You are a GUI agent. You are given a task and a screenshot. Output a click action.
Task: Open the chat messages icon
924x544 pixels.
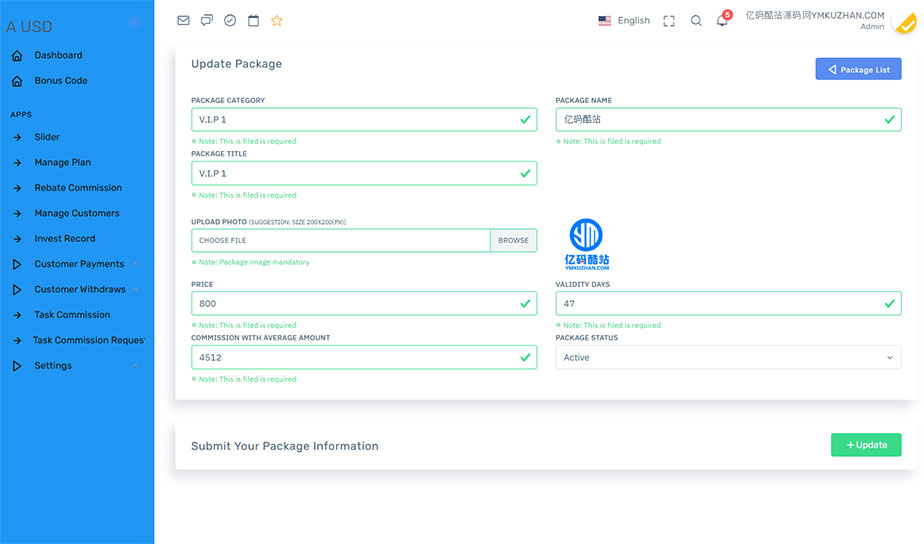point(207,20)
